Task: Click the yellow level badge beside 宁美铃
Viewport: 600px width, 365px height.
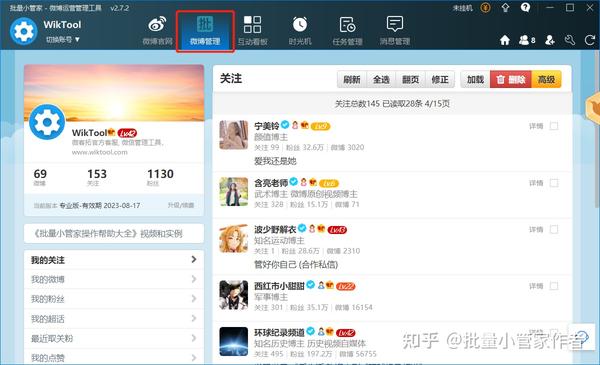Action: 320,126
